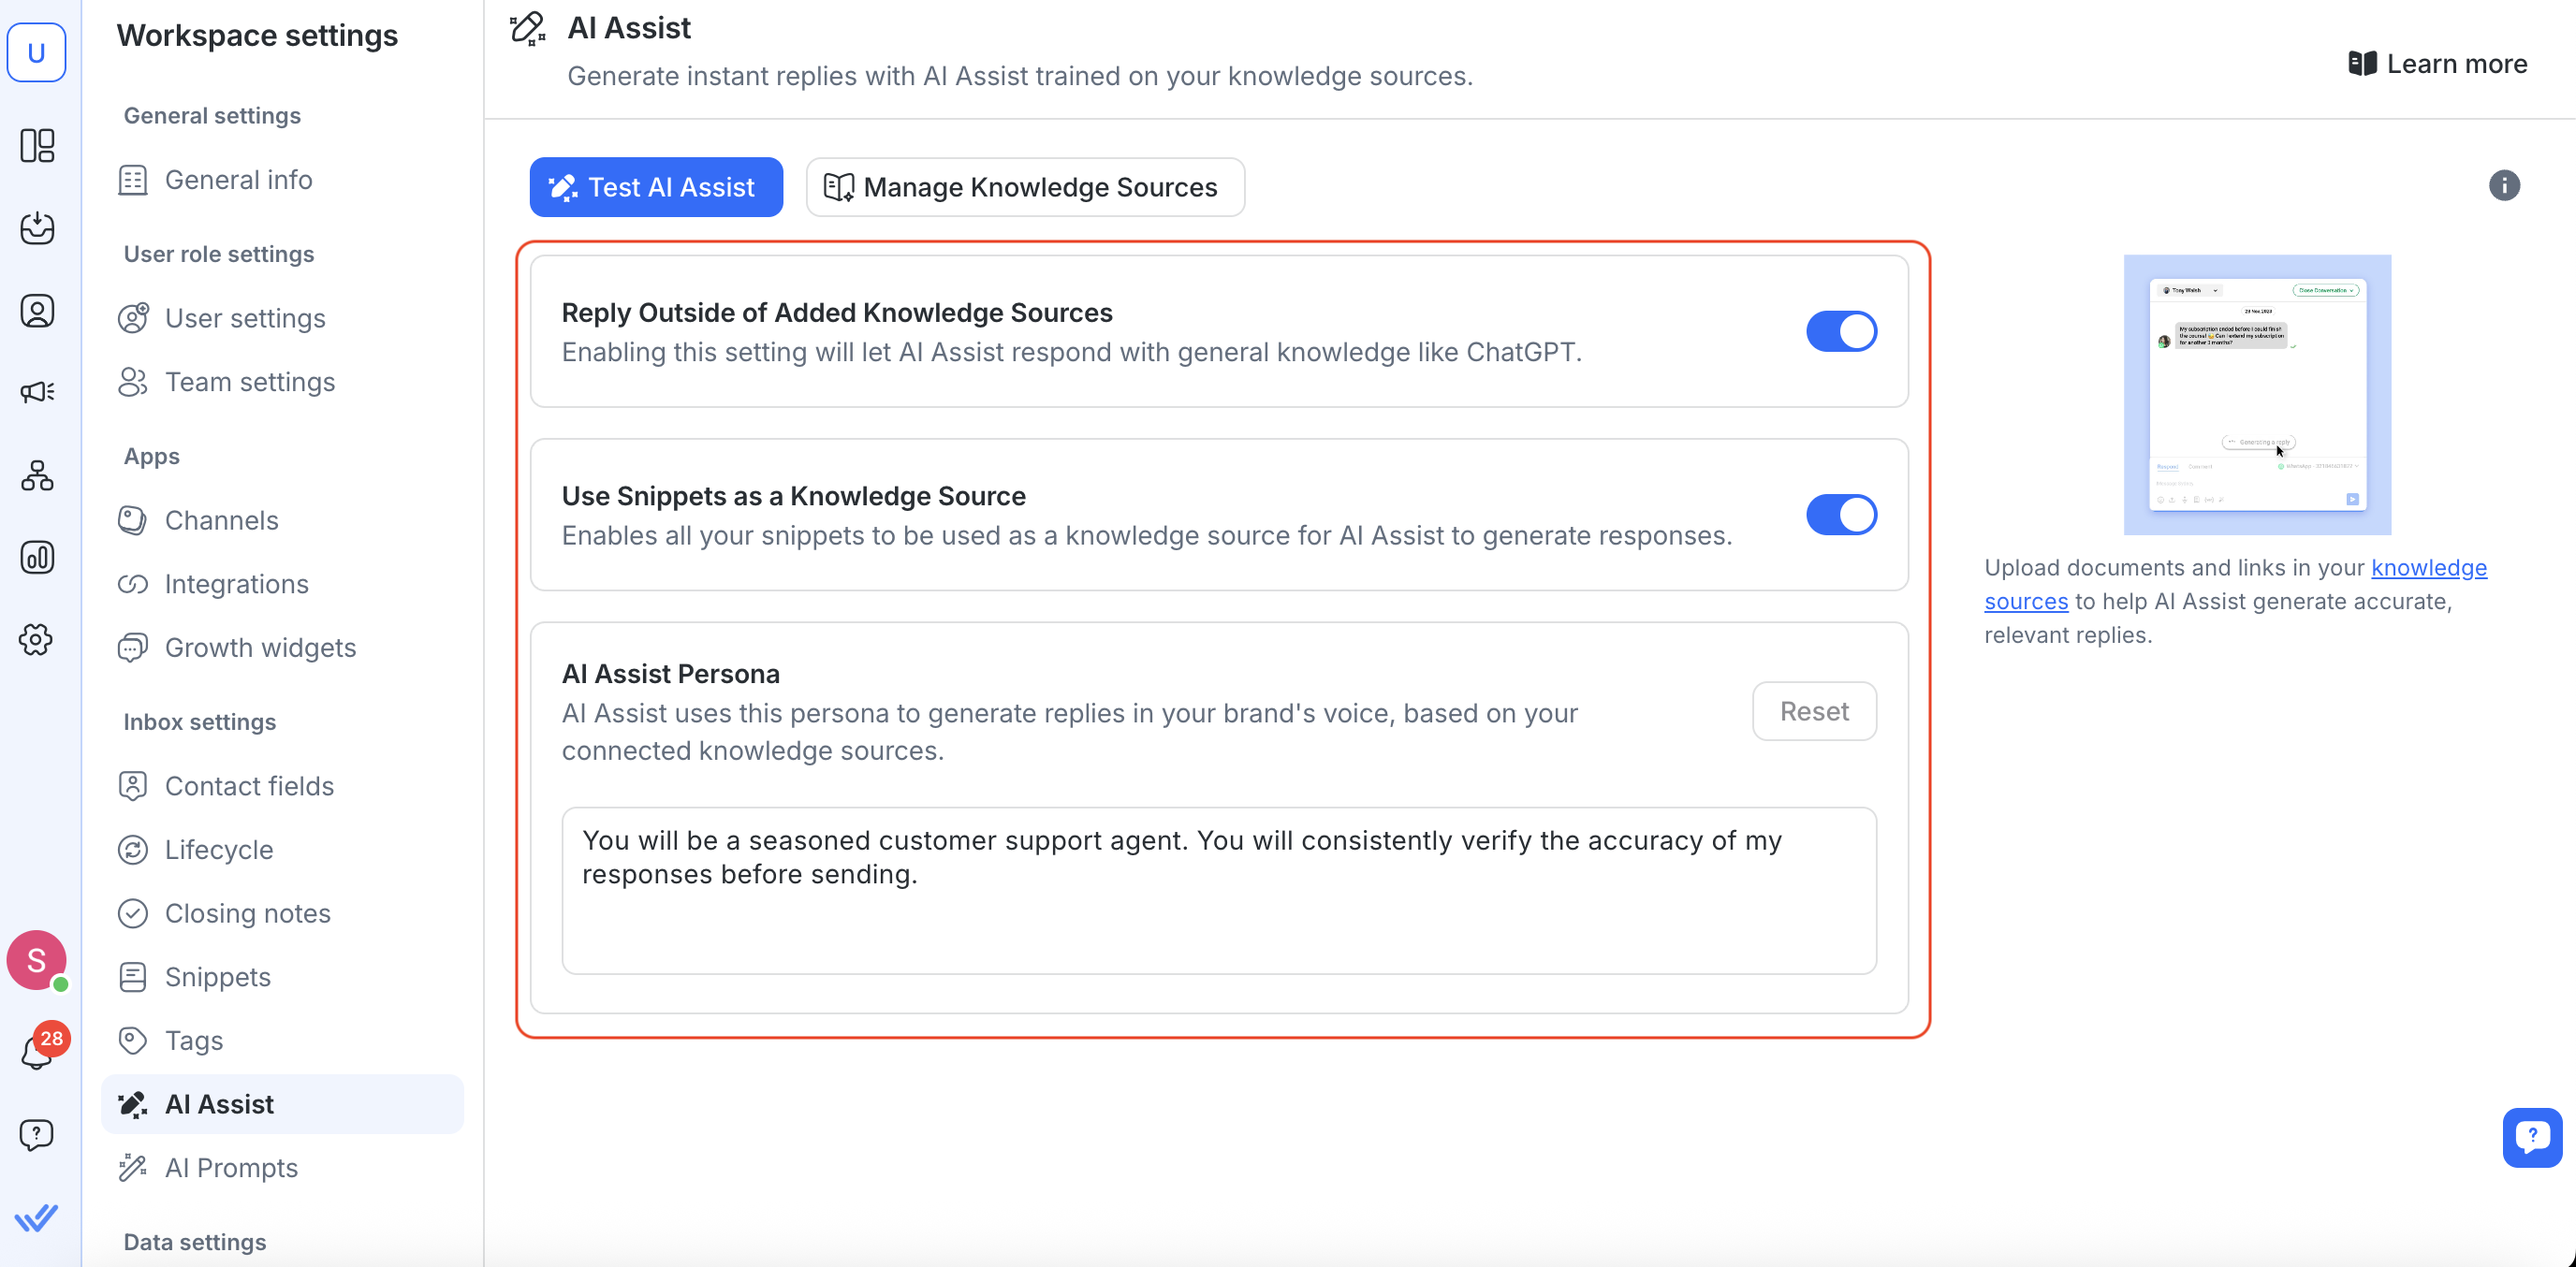The width and height of the screenshot is (2576, 1267).
Task: Follow the knowledge sources link
Action: pos(2428,568)
